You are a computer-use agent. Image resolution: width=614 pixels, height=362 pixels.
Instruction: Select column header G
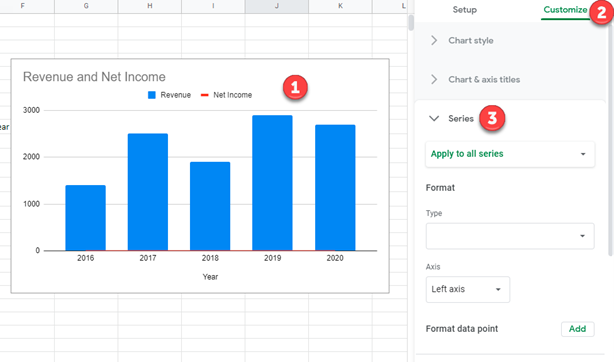click(86, 6)
